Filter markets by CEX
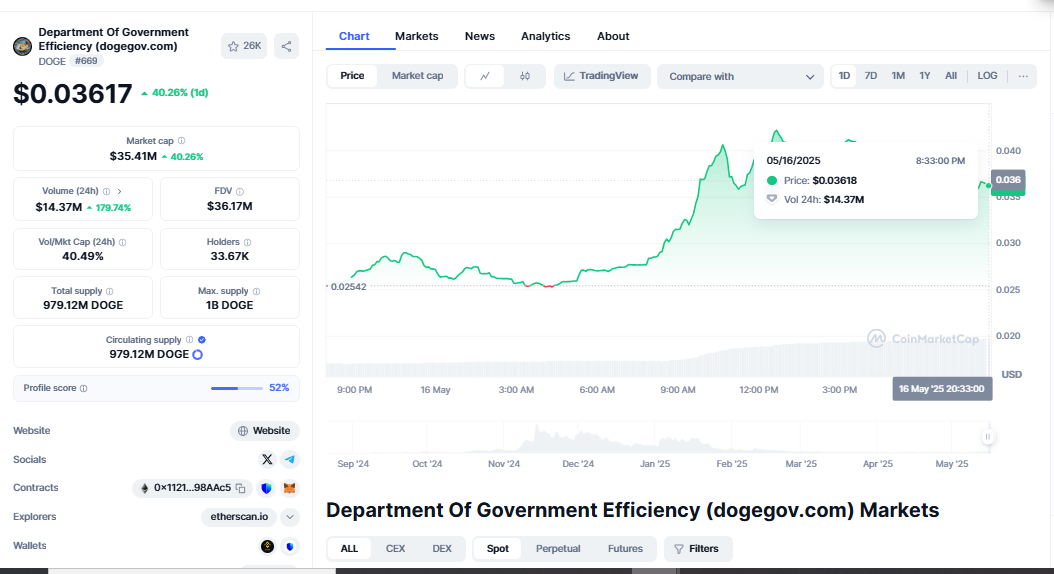The image size is (1054, 574). coord(395,548)
